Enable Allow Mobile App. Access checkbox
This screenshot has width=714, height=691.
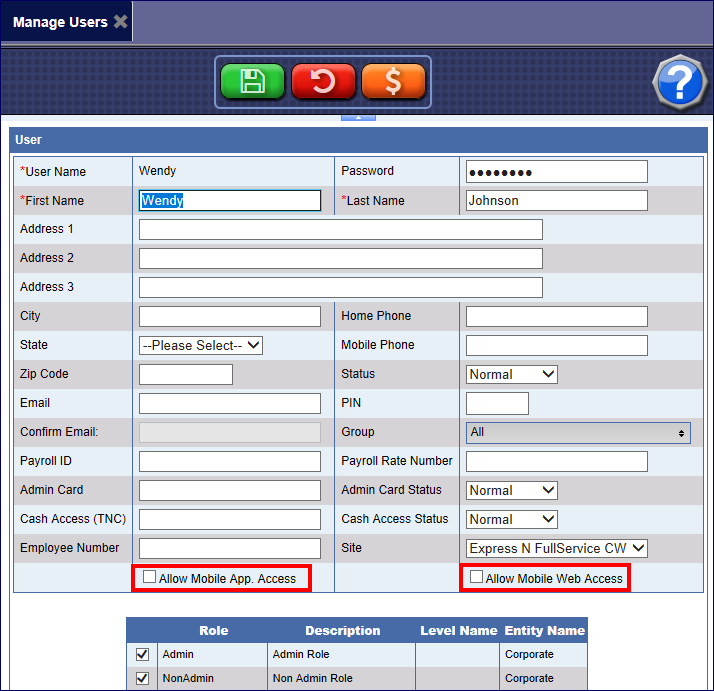click(x=150, y=577)
